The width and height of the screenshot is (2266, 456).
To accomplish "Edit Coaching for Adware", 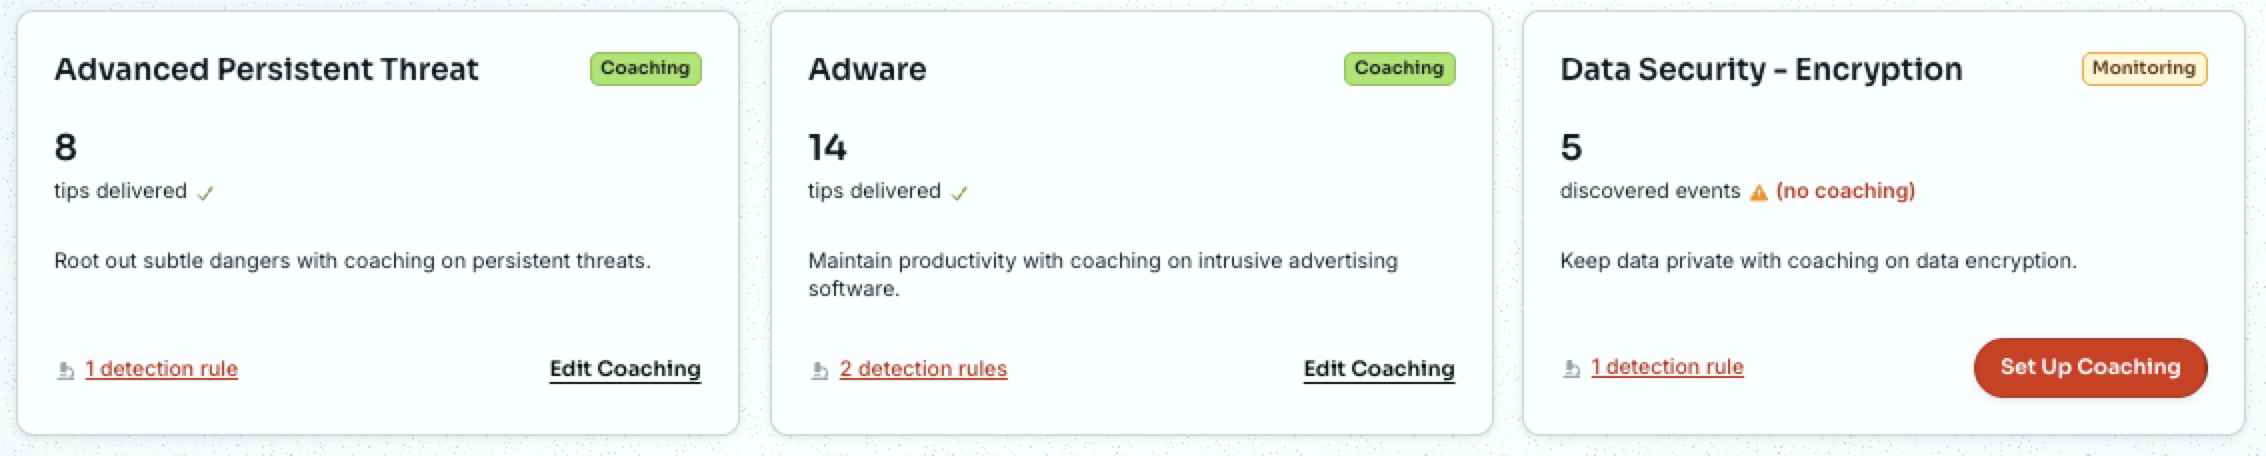I will (1379, 369).
